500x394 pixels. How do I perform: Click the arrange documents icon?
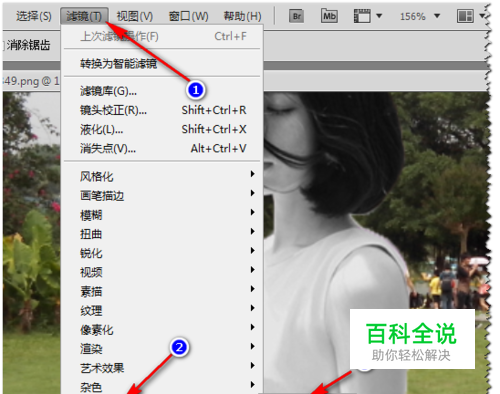(465, 16)
